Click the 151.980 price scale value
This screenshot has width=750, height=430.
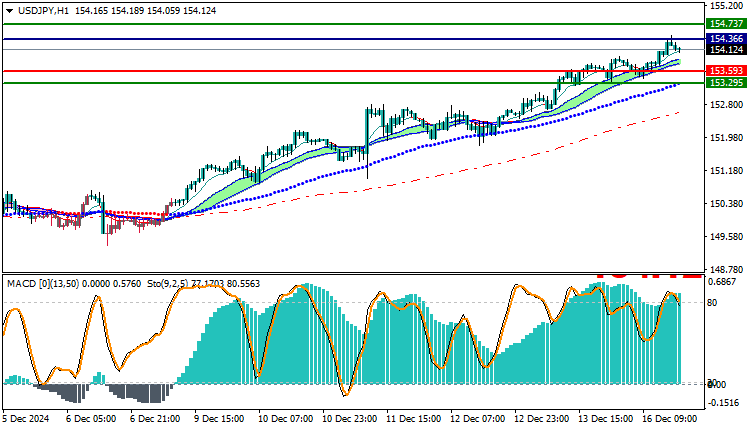click(x=727, y=138)
